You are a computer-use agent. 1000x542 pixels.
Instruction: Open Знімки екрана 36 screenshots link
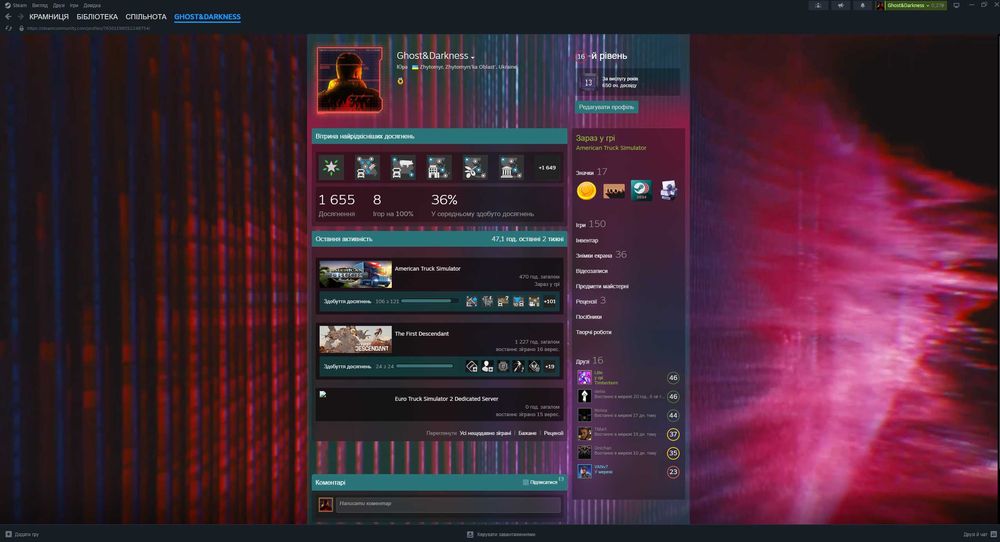point(601,255)
